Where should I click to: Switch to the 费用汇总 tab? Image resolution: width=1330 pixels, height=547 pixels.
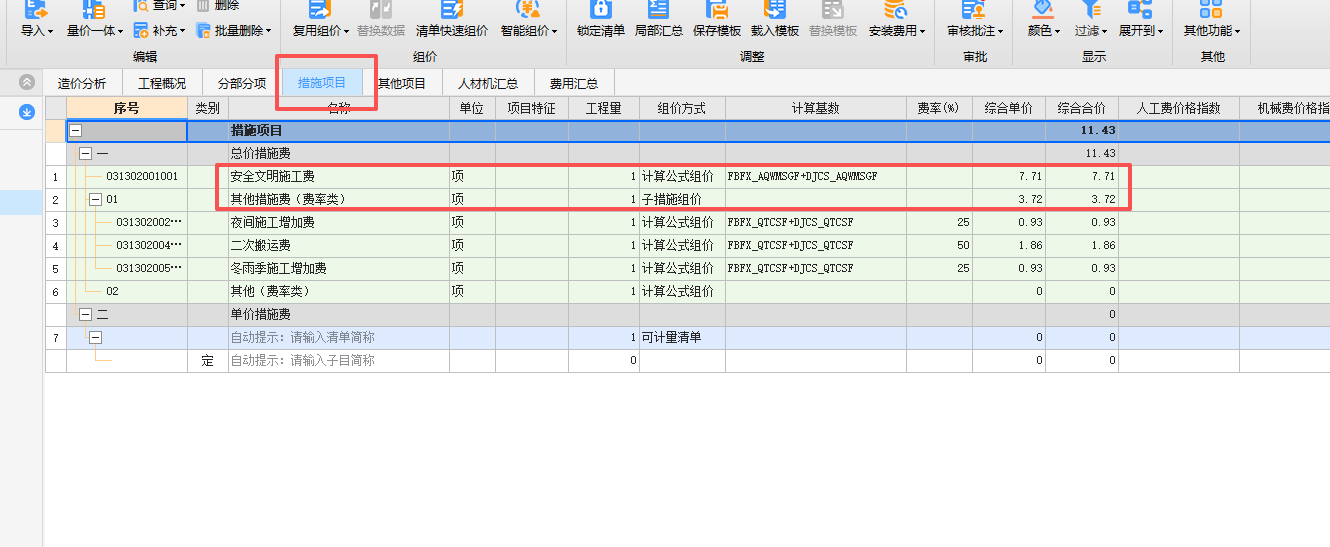(x=574, y=83)
